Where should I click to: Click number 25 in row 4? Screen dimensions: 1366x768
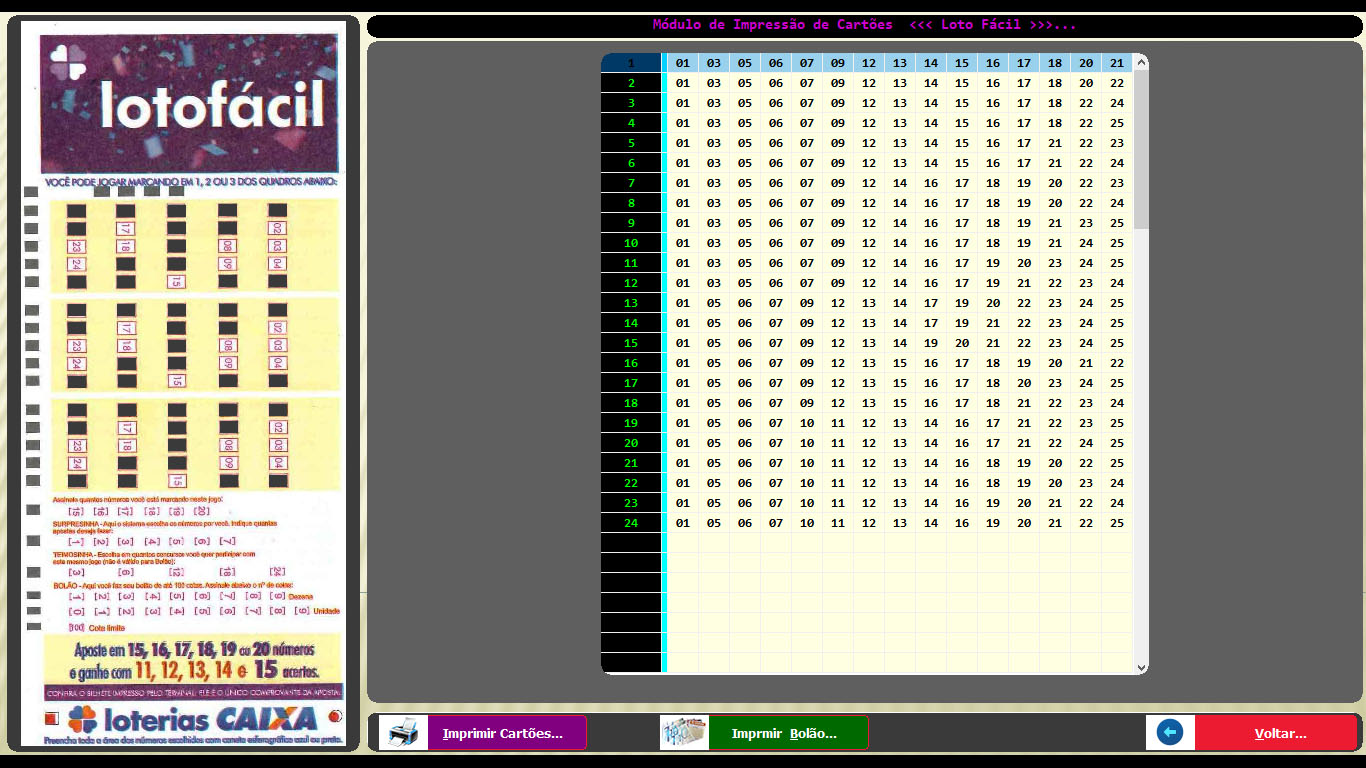(1117, 123)
